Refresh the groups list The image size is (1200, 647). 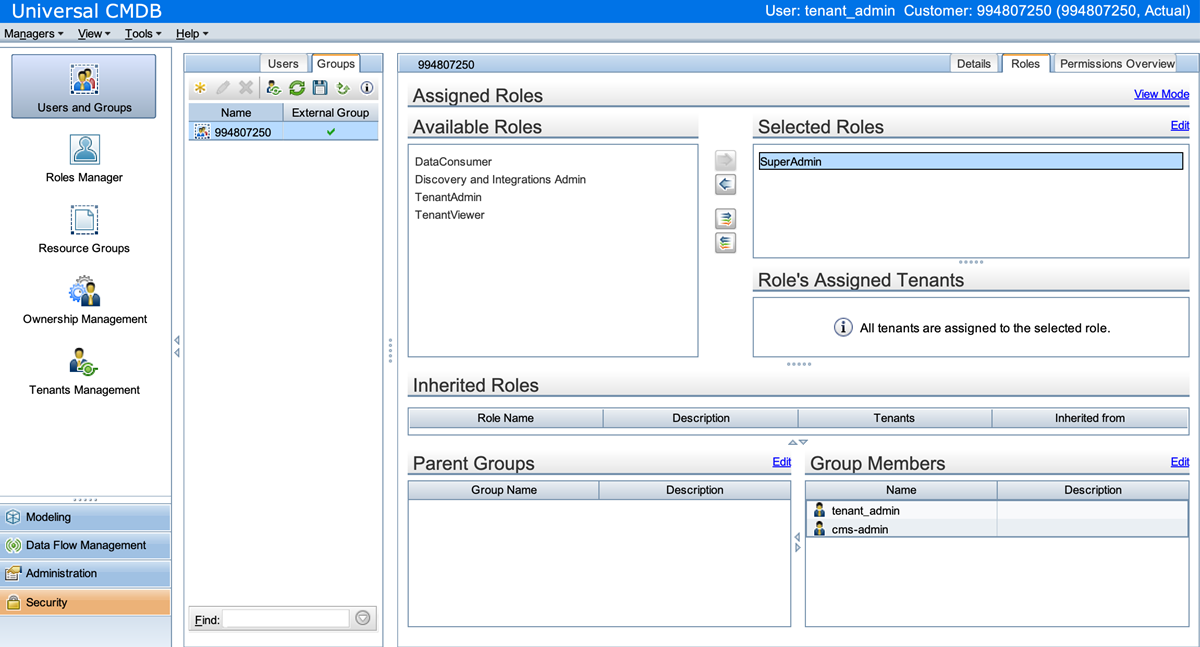pyautogui.click(x=296, y=88)
